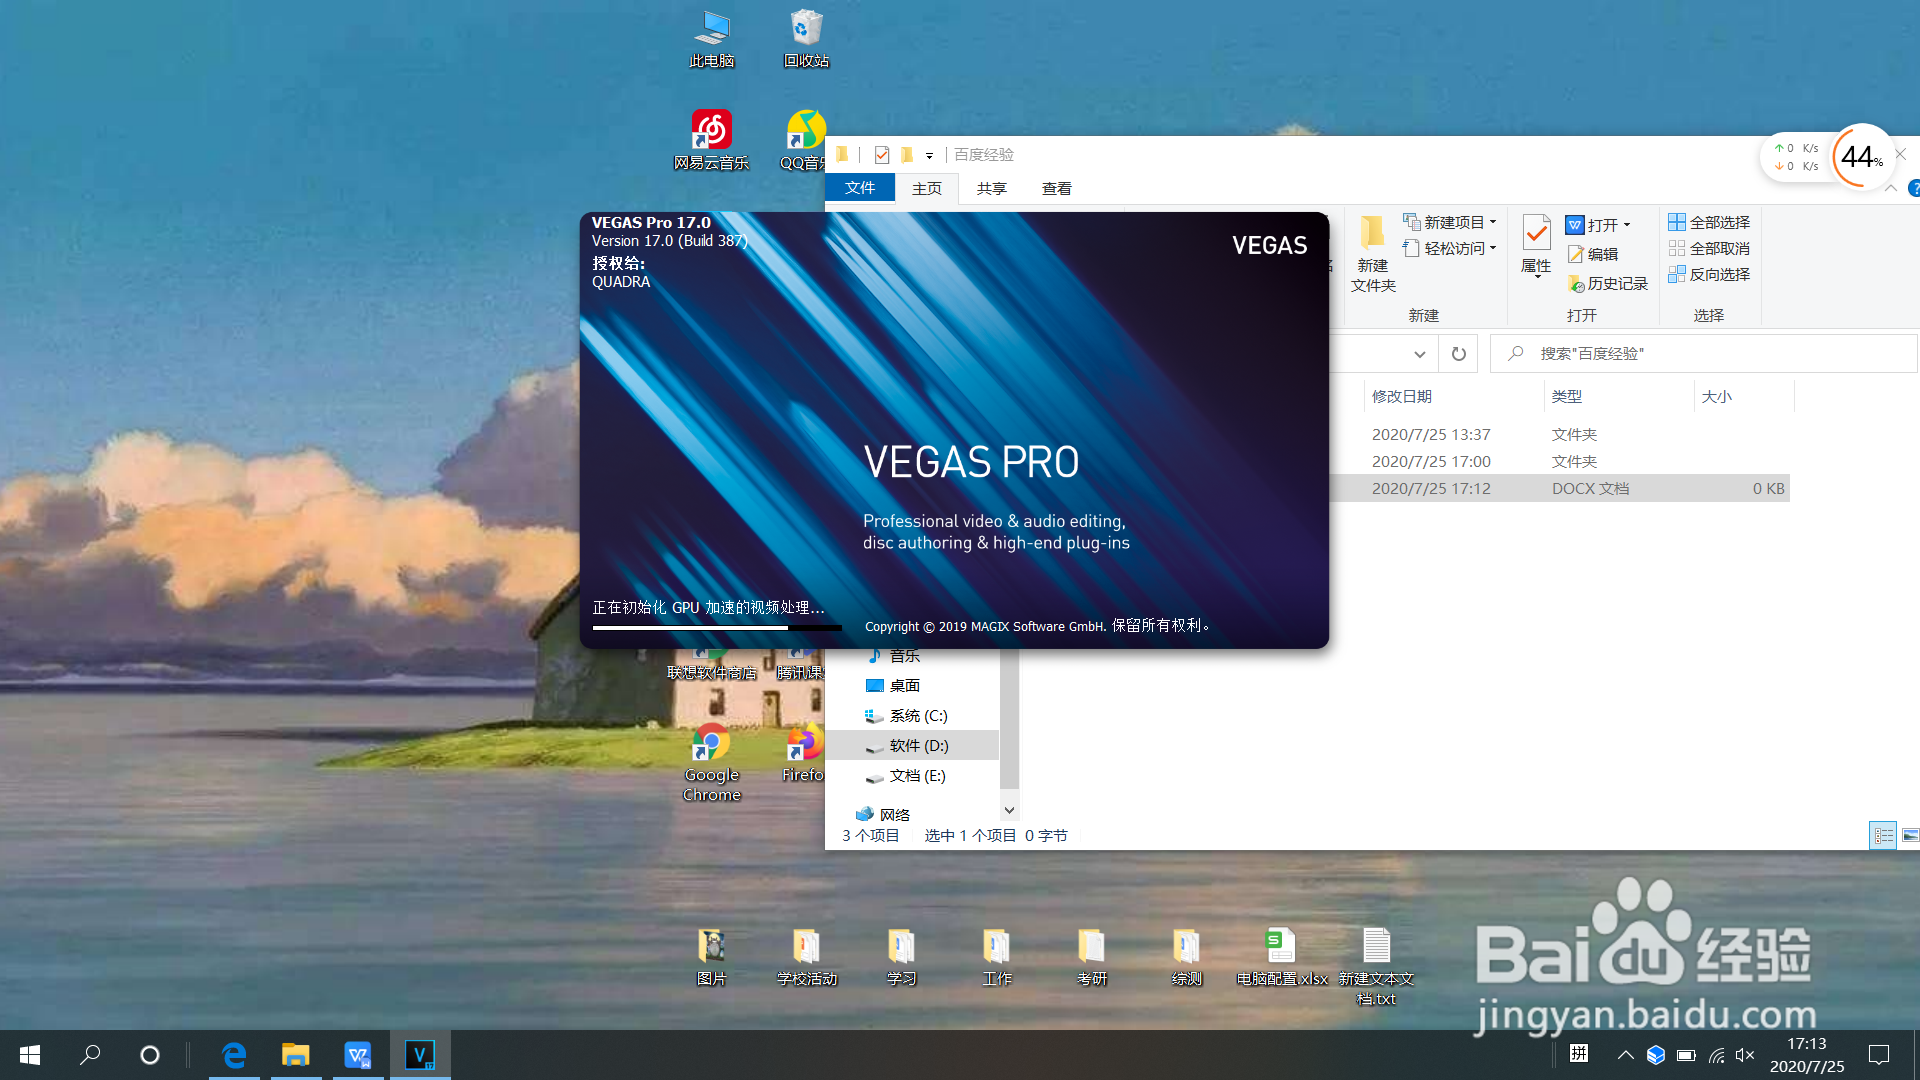Image resolution: width=1920 pixels, height=1080 pixels.
Task: Open notification center in taskbar
Action: pyautogui.click(x=1879, y=1055)
